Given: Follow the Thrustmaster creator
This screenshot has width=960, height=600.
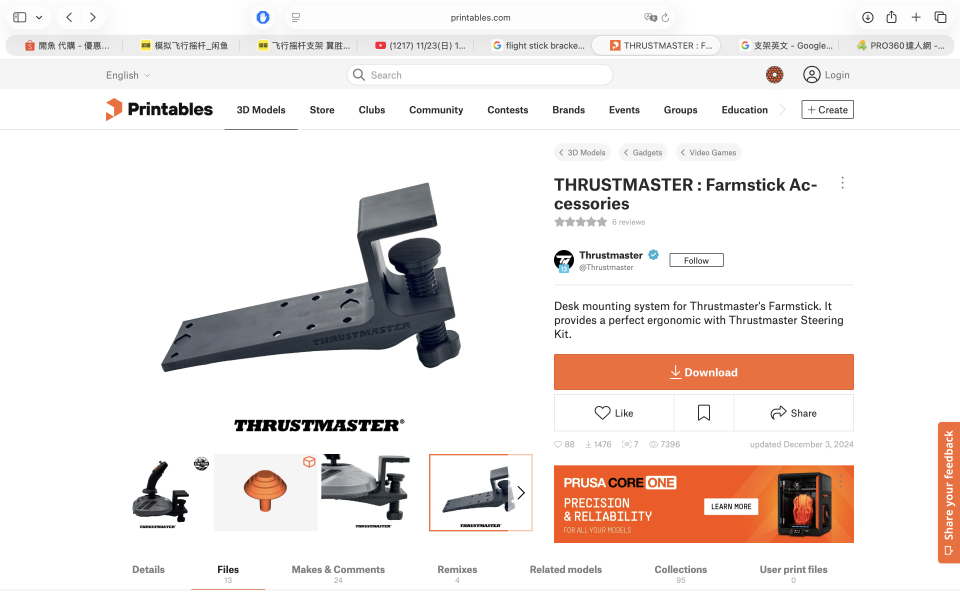Looking at the screenshot, I should 696,260.
